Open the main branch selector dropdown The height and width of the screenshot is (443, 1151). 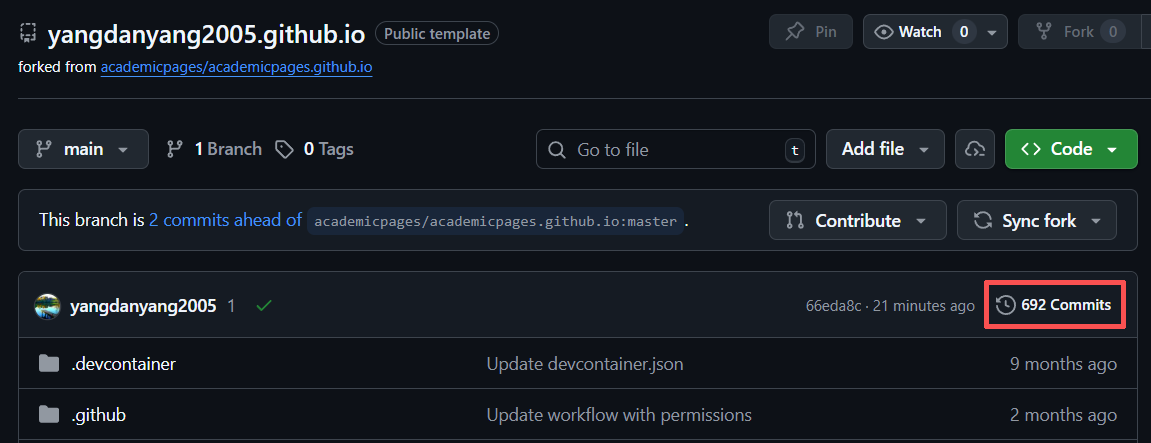tap(83, 149)
